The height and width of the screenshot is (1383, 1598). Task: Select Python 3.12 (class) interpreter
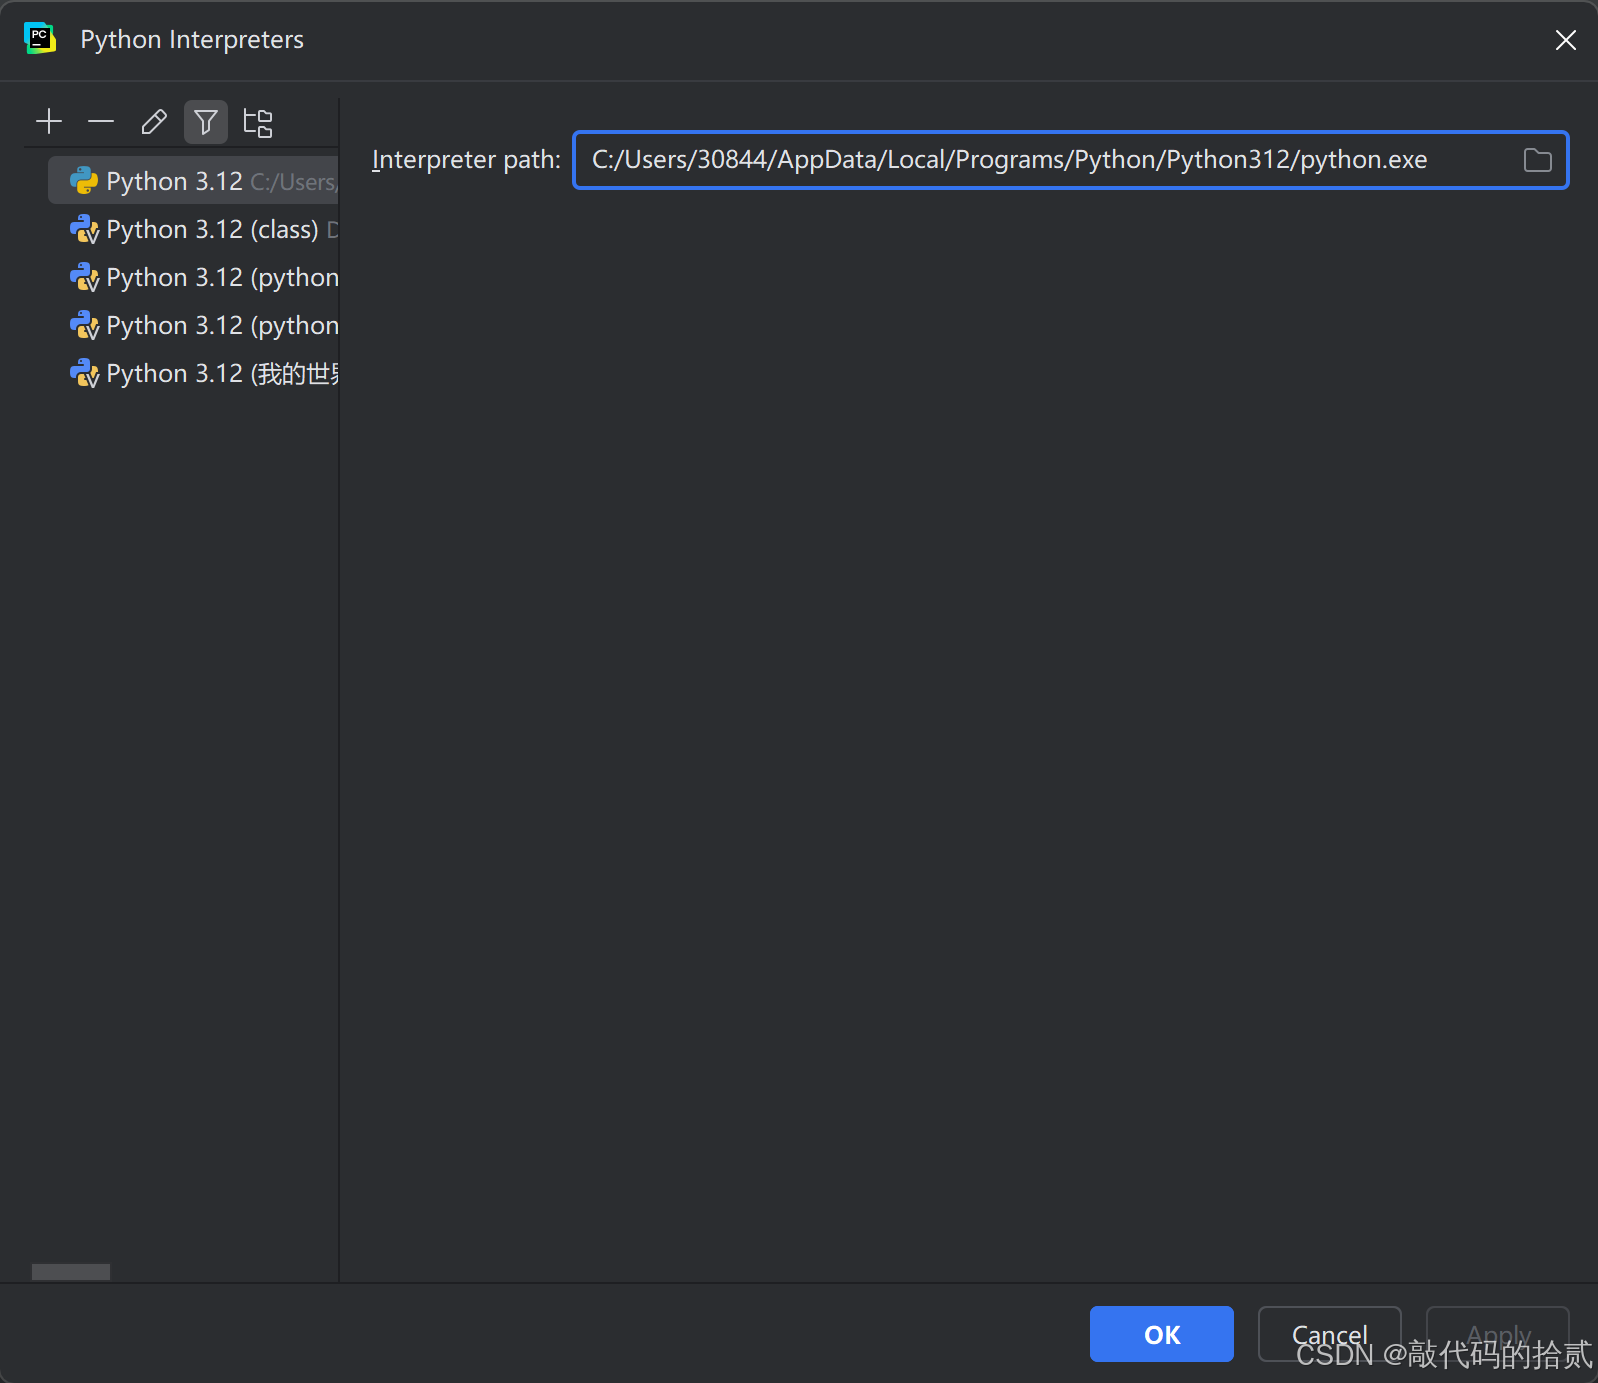click(x=194, y=229)
